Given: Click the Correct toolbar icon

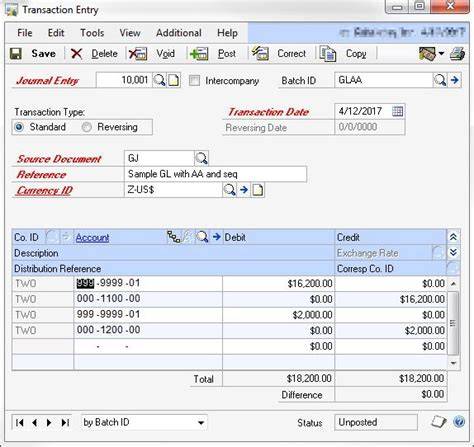Looking at the screenshot, I should (260, 53).
